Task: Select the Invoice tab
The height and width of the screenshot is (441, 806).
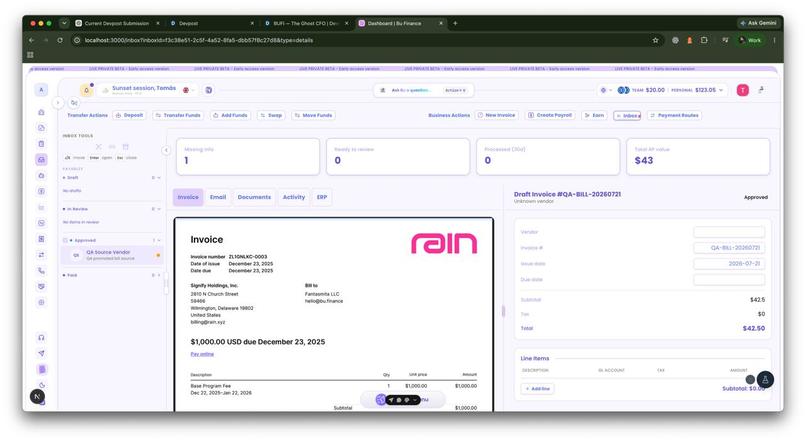Action: coord(188,197)
